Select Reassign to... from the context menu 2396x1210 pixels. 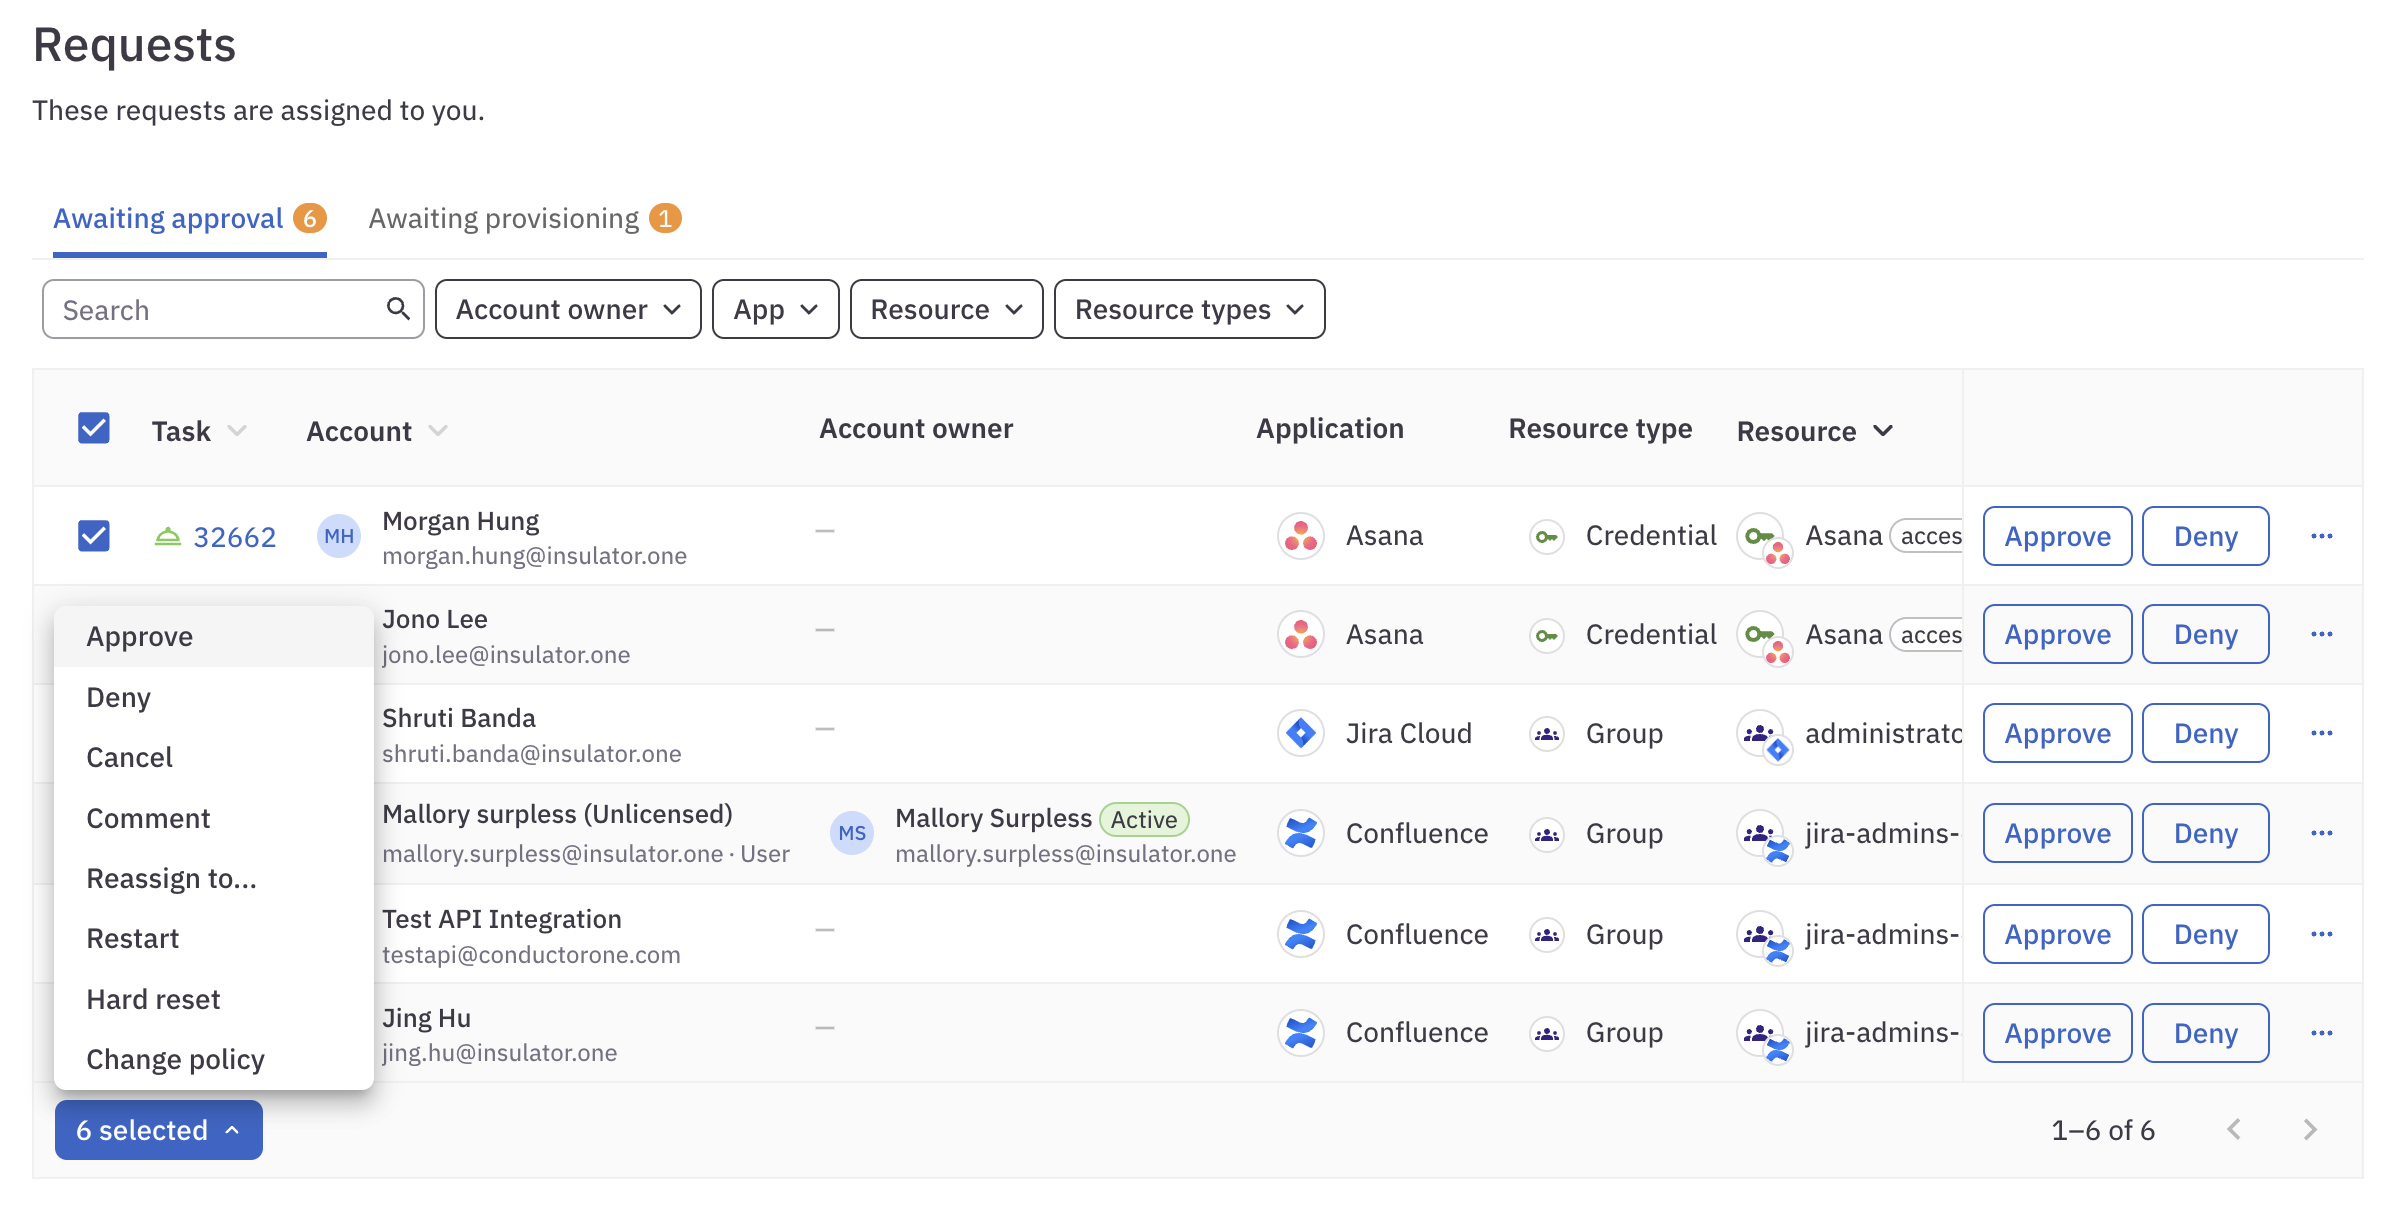coord(172,878)
